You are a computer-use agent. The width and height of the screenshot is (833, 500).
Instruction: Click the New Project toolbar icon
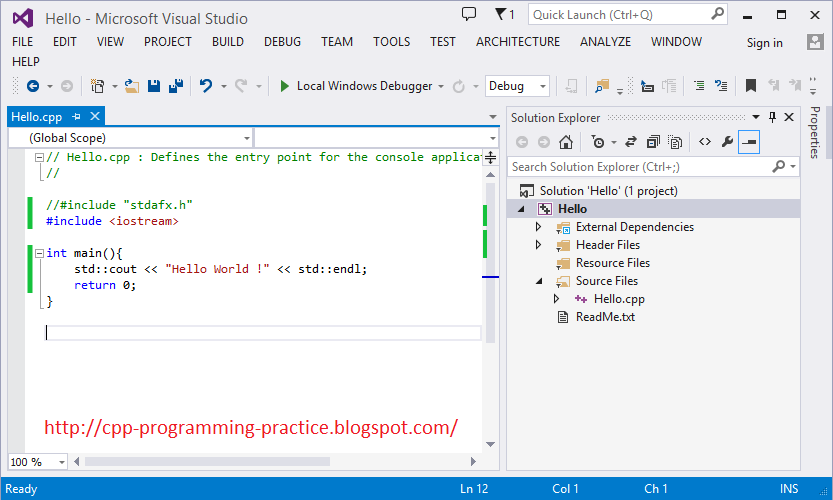point(97,86)
